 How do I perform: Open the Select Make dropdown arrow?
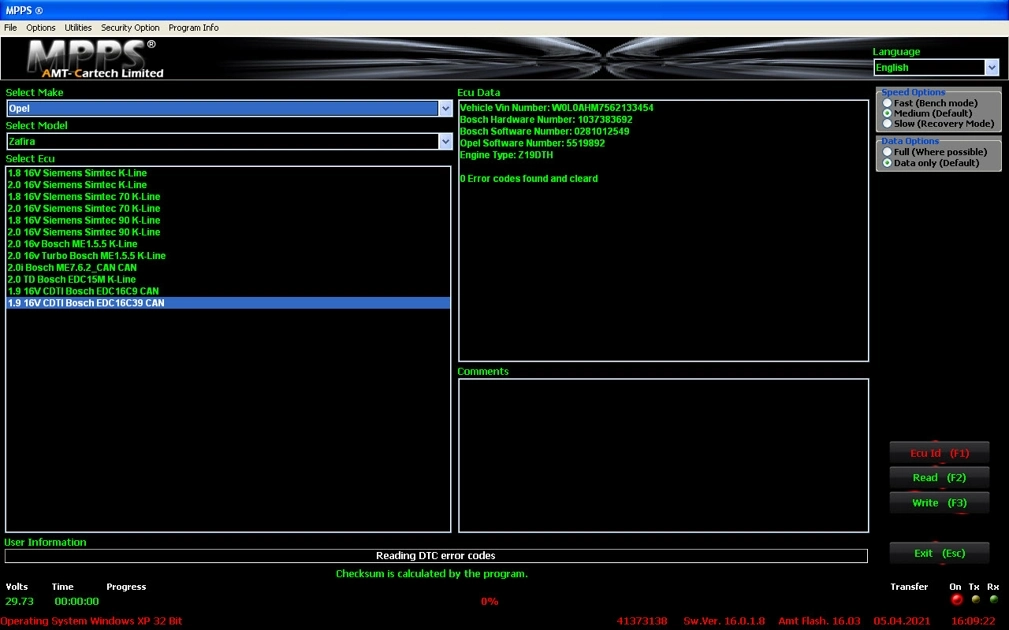click(445, 109)
